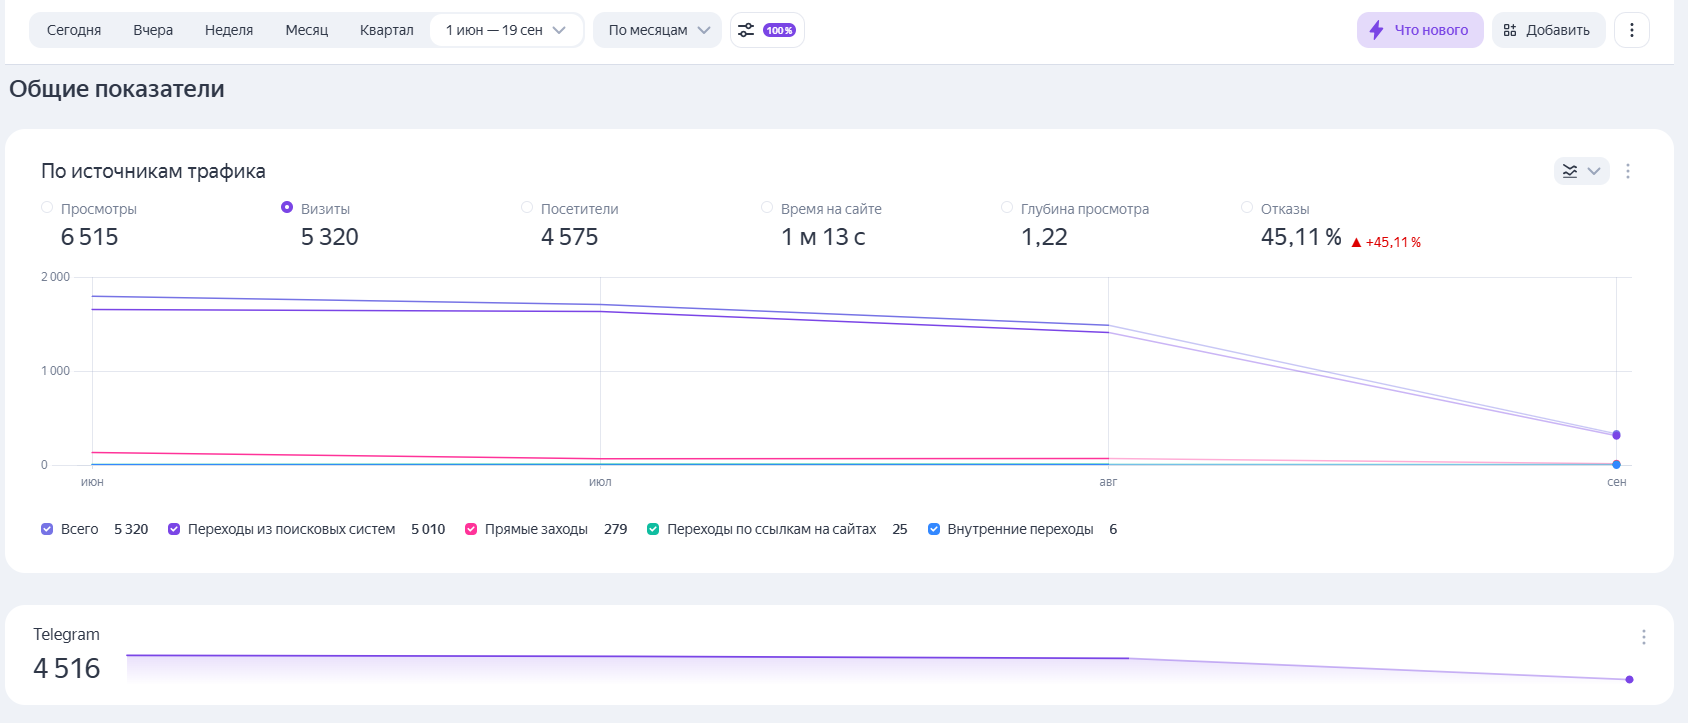
Task: Select the Просмотры metric radio button
Action: coord(47,208)
